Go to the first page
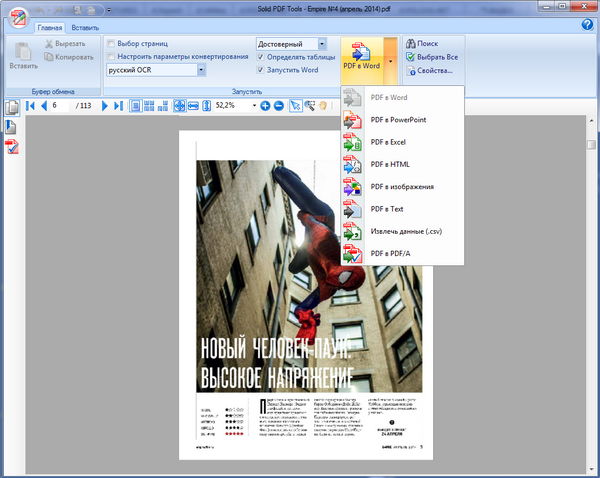The image size is (600, 478). pos(31,105)
